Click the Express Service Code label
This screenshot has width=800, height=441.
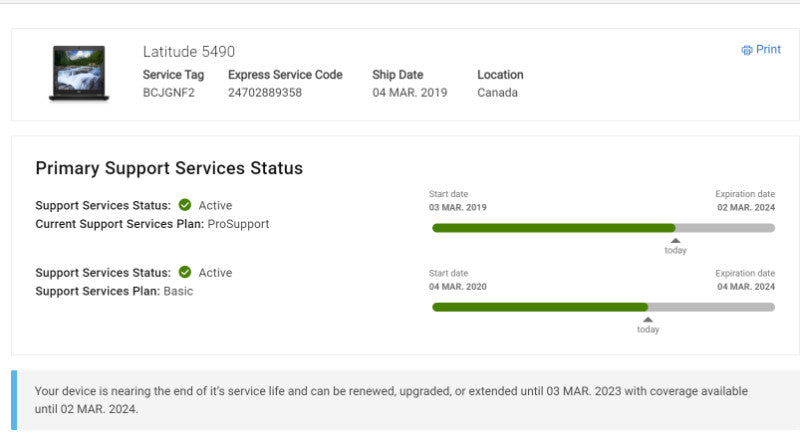pos(285,75)
